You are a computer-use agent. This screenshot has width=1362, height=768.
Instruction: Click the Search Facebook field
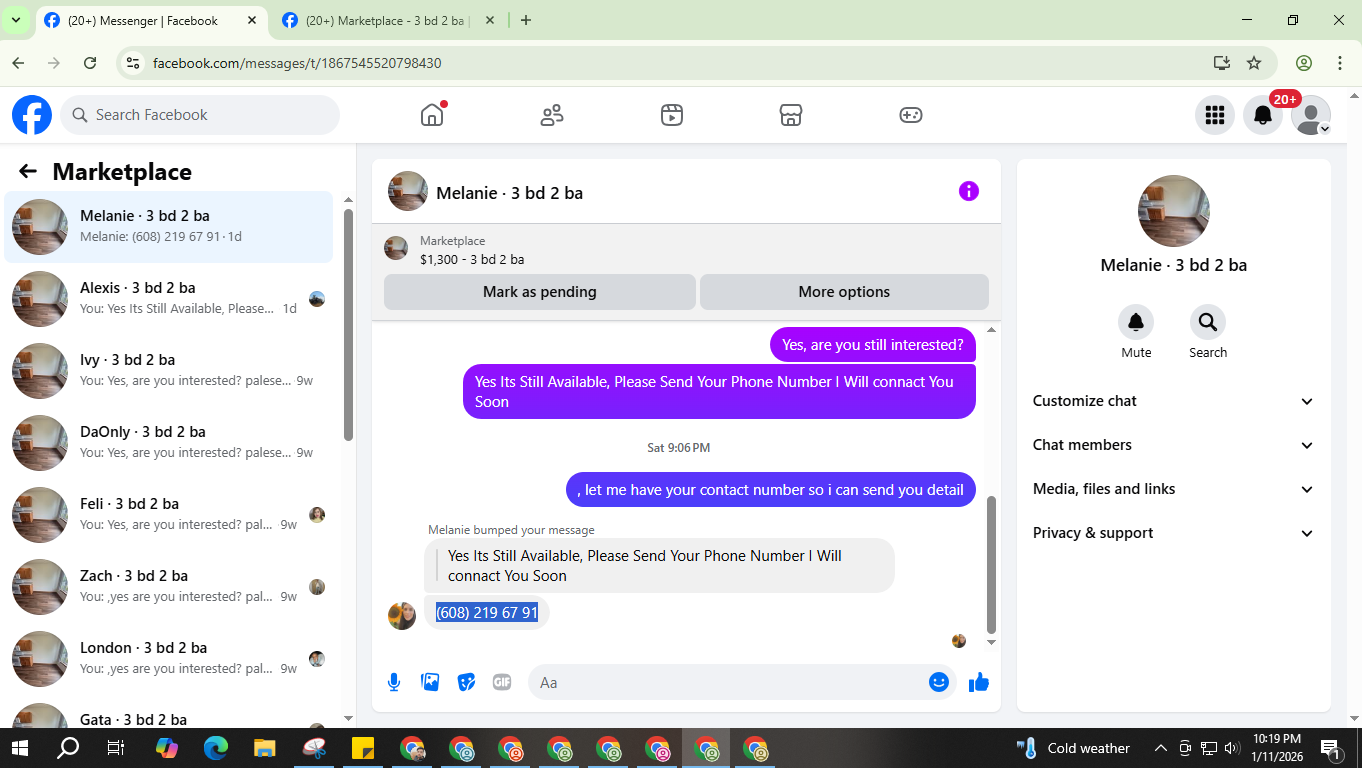200,115
